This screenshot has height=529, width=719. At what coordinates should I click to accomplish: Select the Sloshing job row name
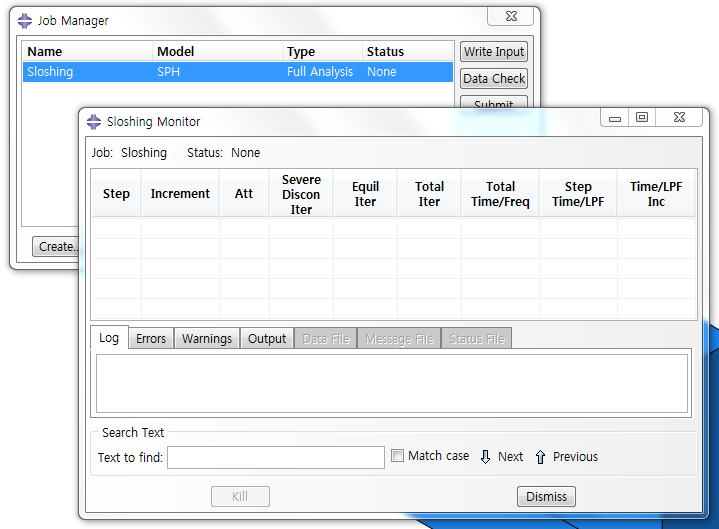tap(50, 72)
